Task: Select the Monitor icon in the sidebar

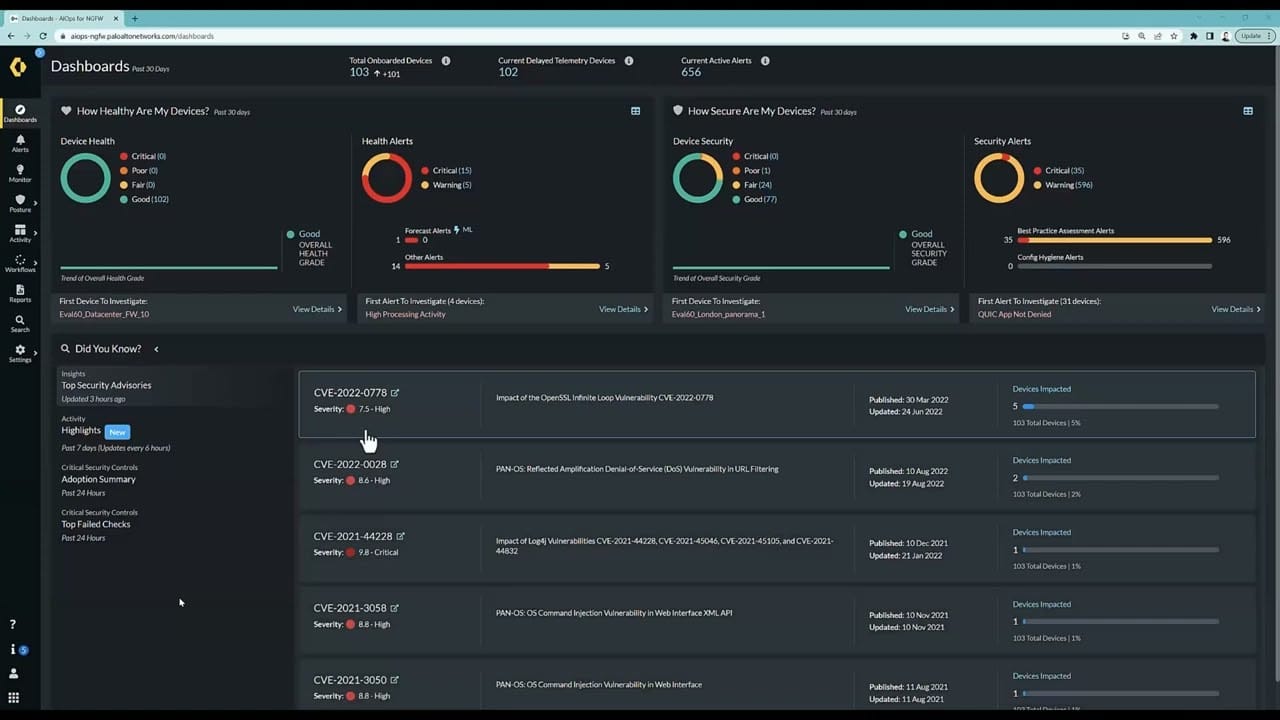Action: tap(20, 173)
